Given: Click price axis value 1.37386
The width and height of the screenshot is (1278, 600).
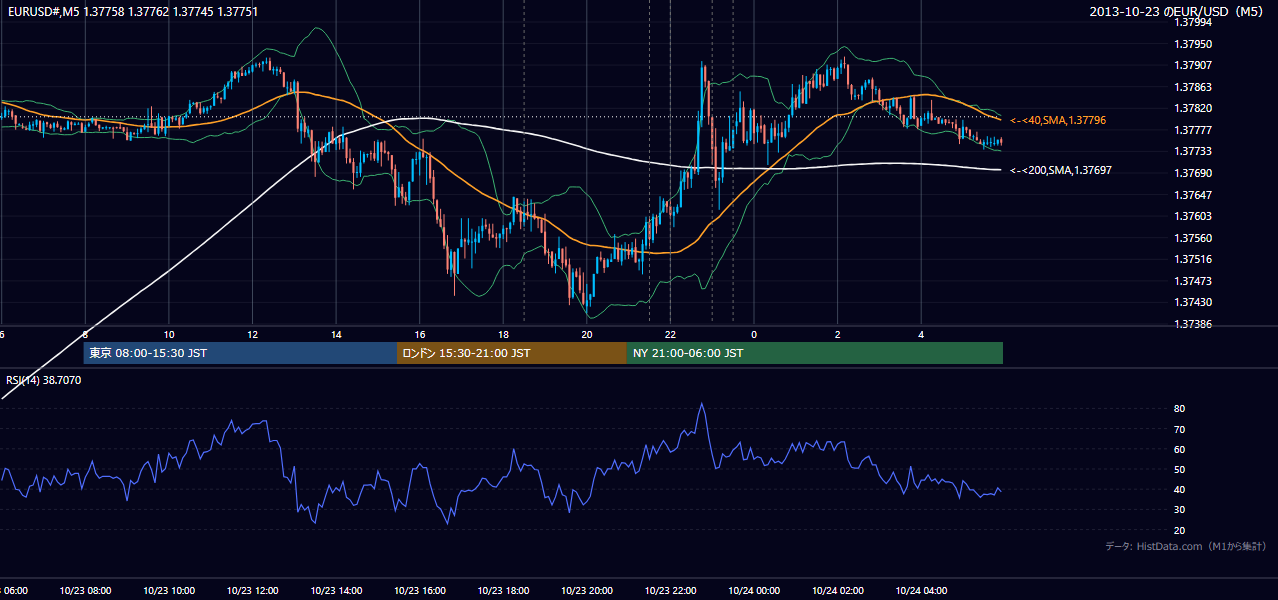Looking at the screenshot, I should coord(1193,324).
